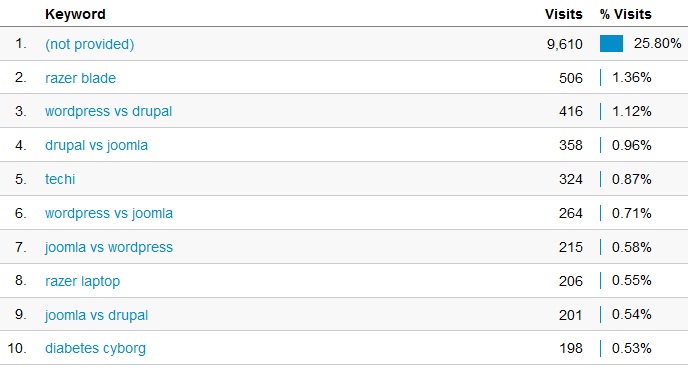Image resolution: width=688 pixels, height=370 pixels.
Task: Sort by the % Visits column header
Action: 626,14
